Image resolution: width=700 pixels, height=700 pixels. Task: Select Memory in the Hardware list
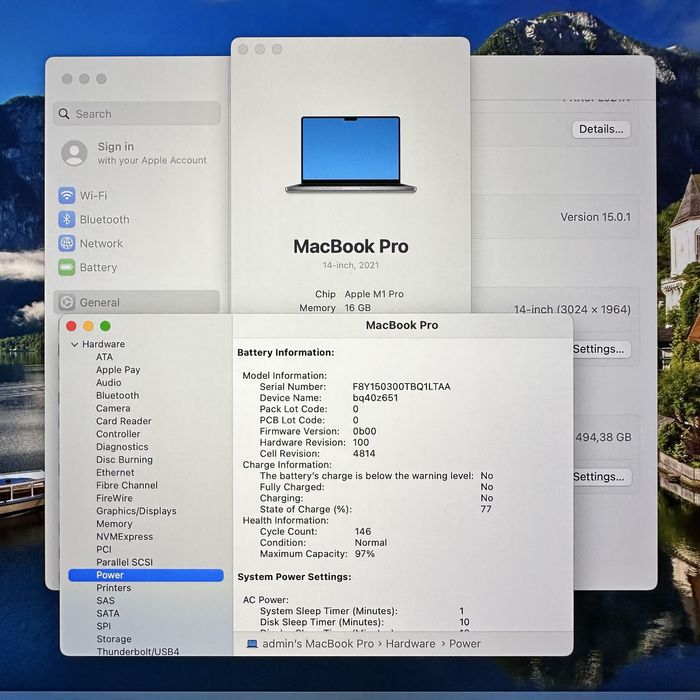(114, 524)
